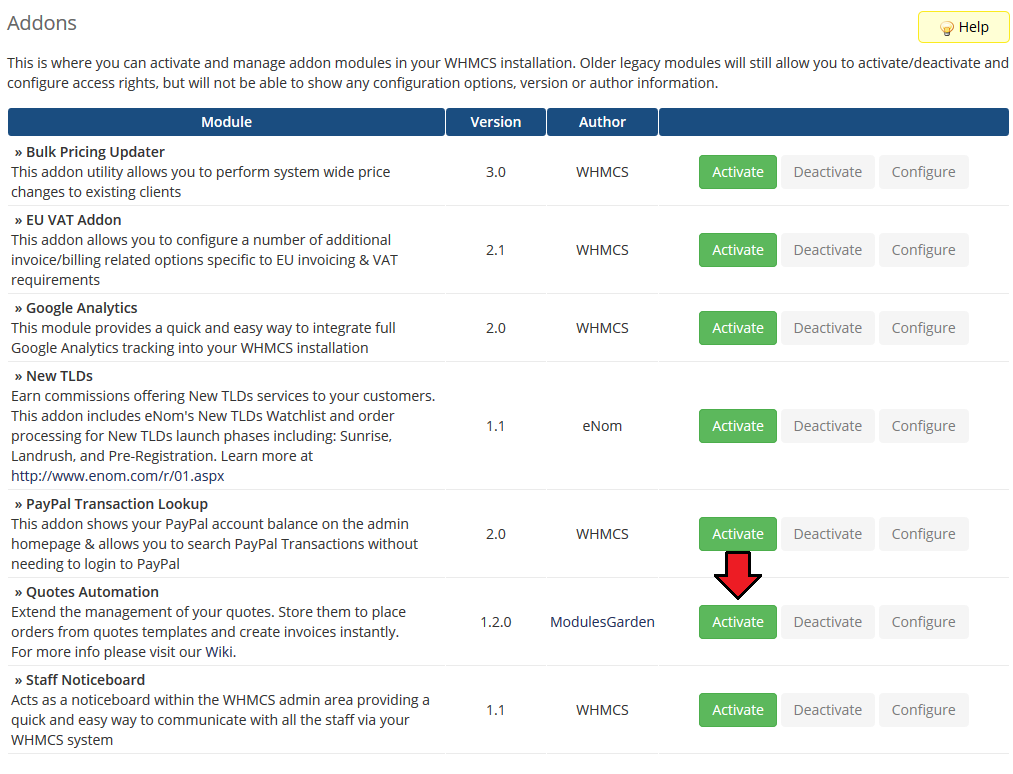Click the Author column header
1013x774 pixels.
(x=602, y=122)
